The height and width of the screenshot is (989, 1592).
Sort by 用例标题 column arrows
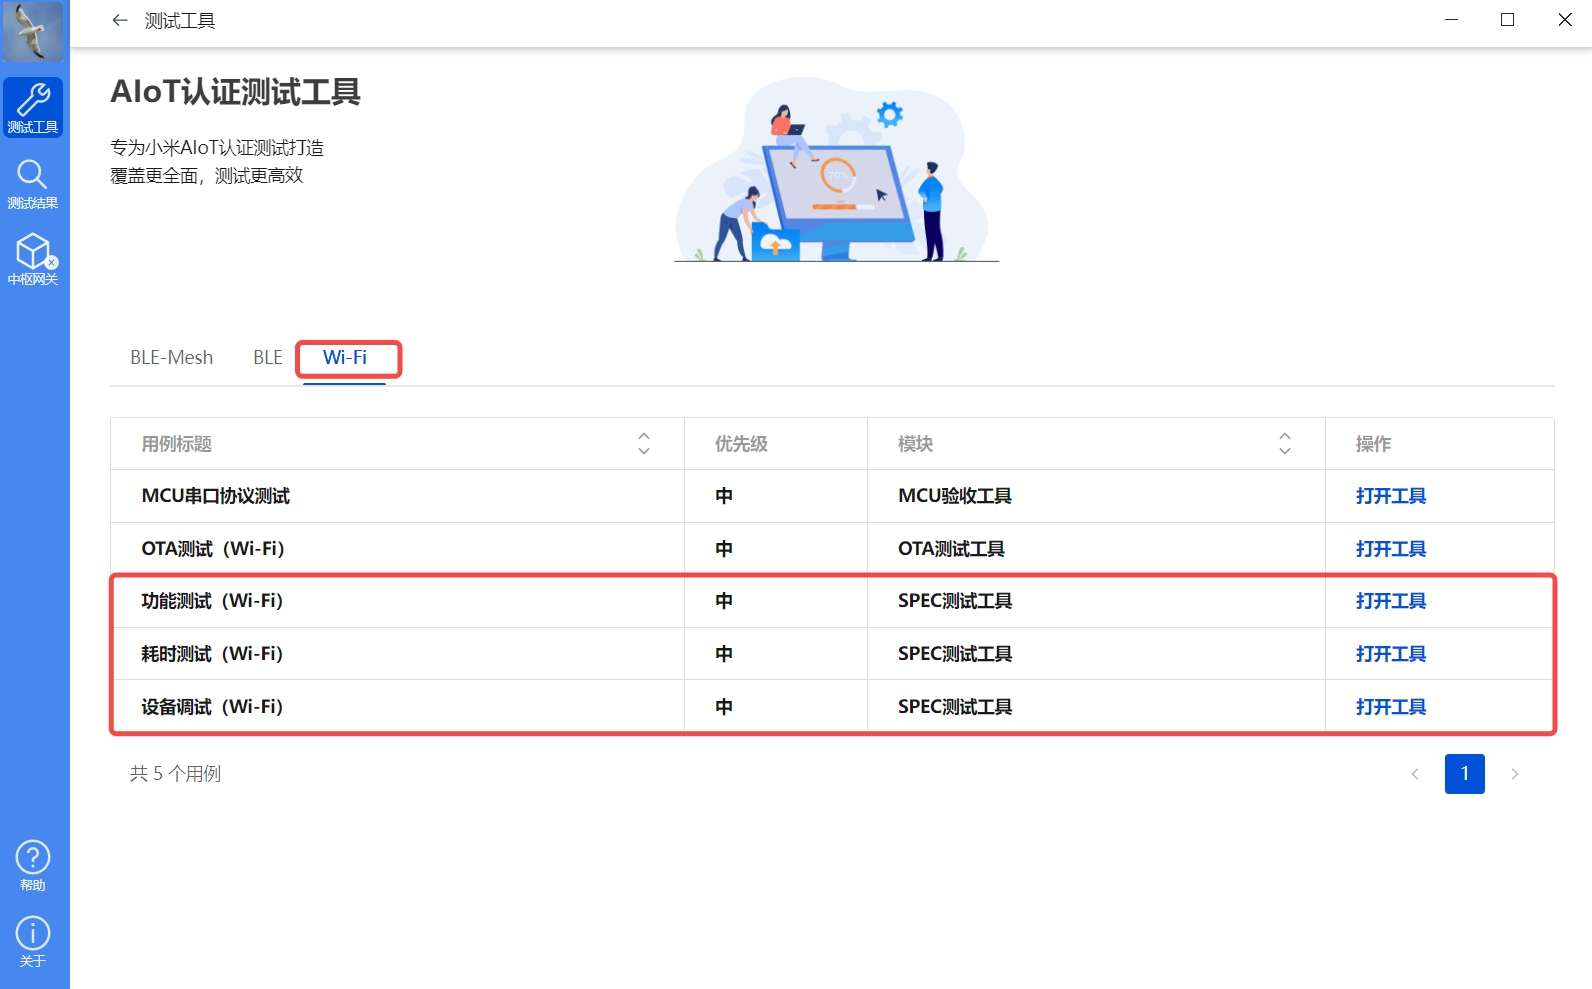[x=644, y=444]
